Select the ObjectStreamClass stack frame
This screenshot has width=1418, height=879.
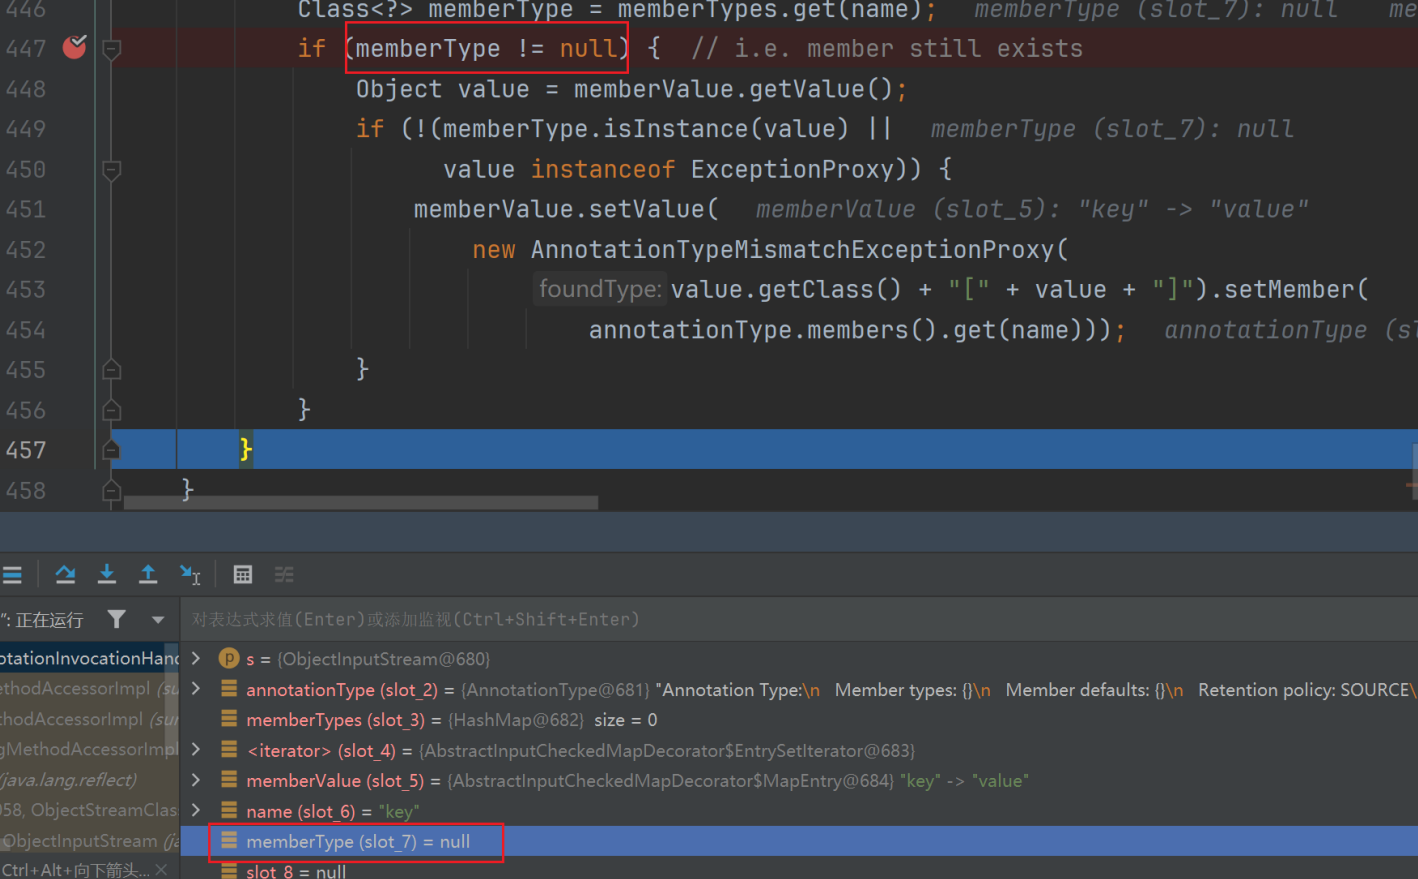tap(89, 809)
